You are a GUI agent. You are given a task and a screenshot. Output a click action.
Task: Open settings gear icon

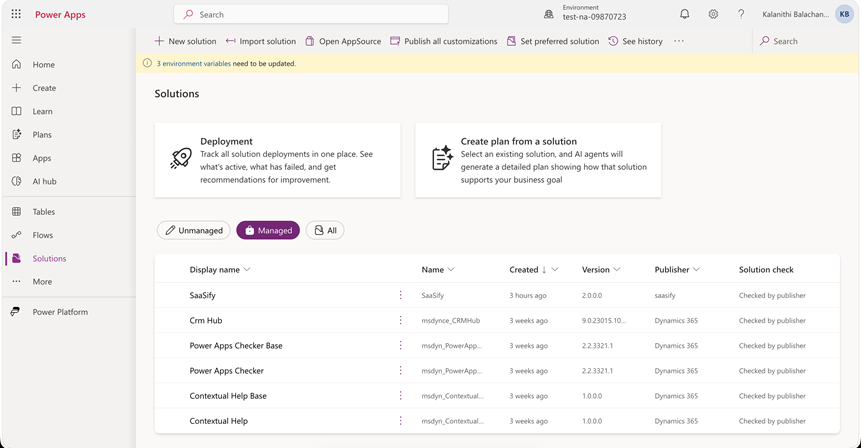(713, 14)
